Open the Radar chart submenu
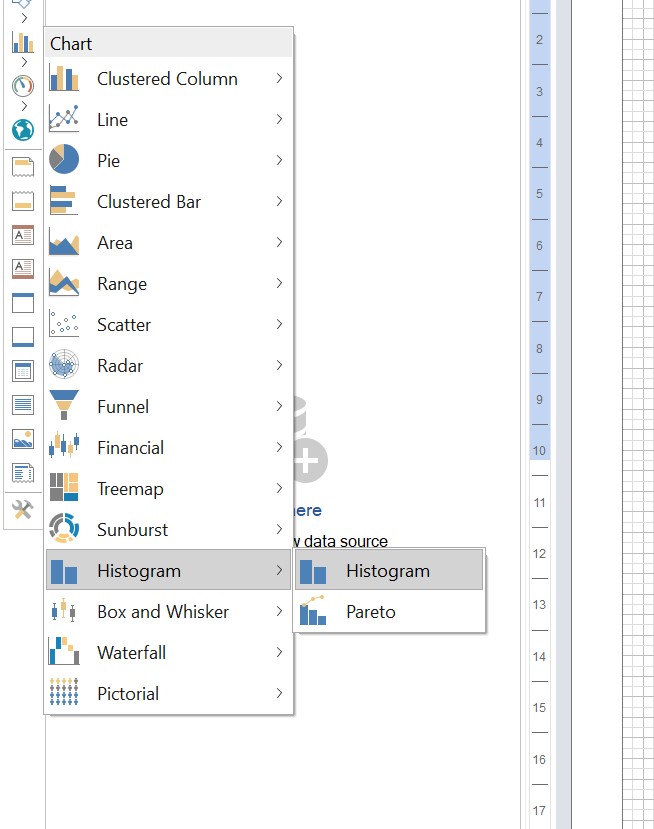This screenshot has height=829, width=654. click(x=169, y=365)
